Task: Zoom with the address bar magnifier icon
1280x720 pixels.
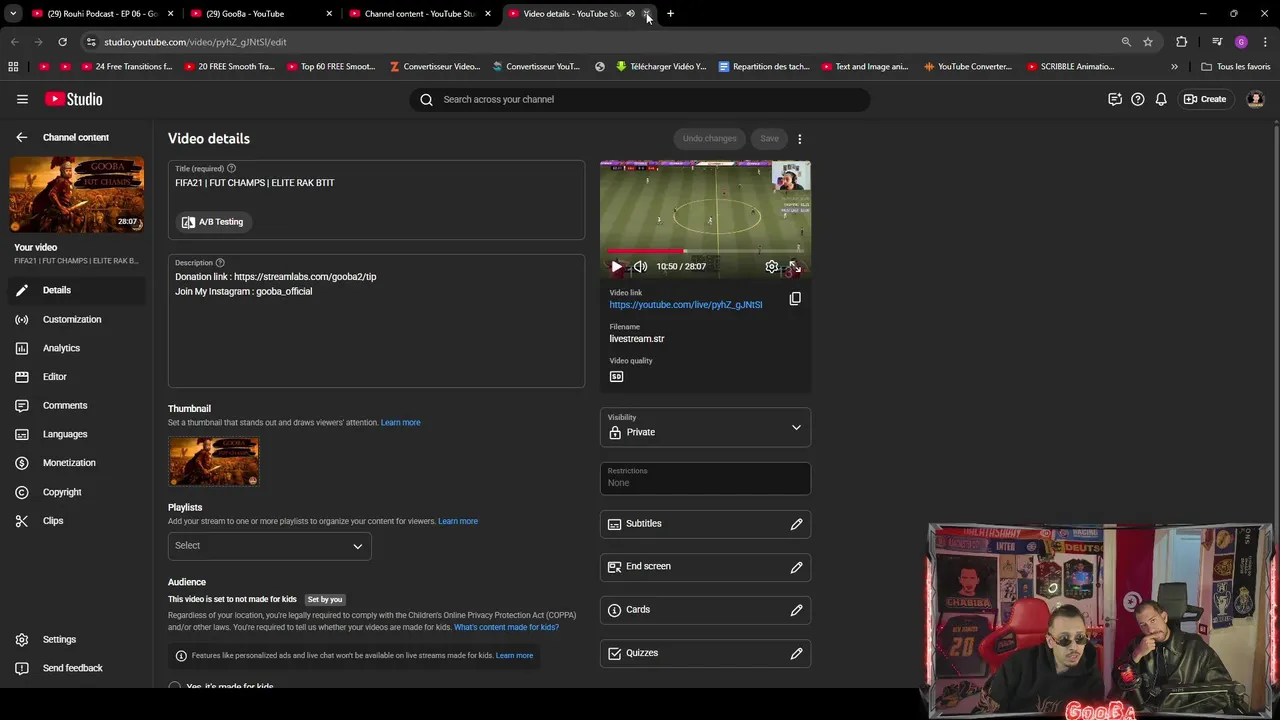Action: click(x=1126, y=42)
